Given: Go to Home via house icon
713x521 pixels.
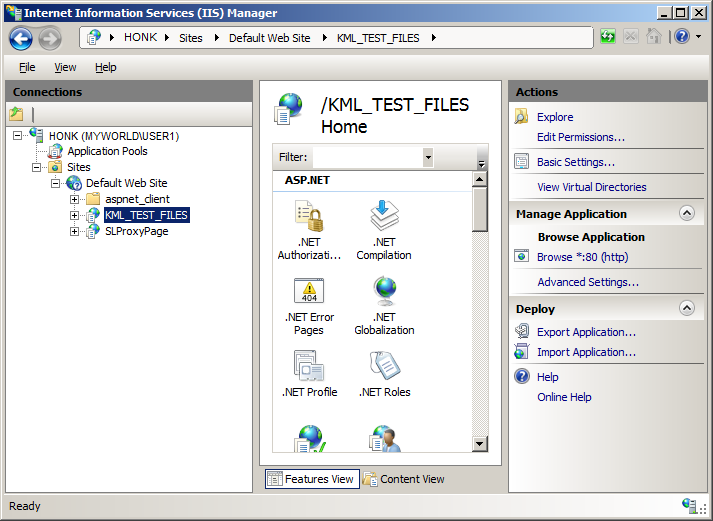Looking at the screenshot, I should [x=654, y=36].
